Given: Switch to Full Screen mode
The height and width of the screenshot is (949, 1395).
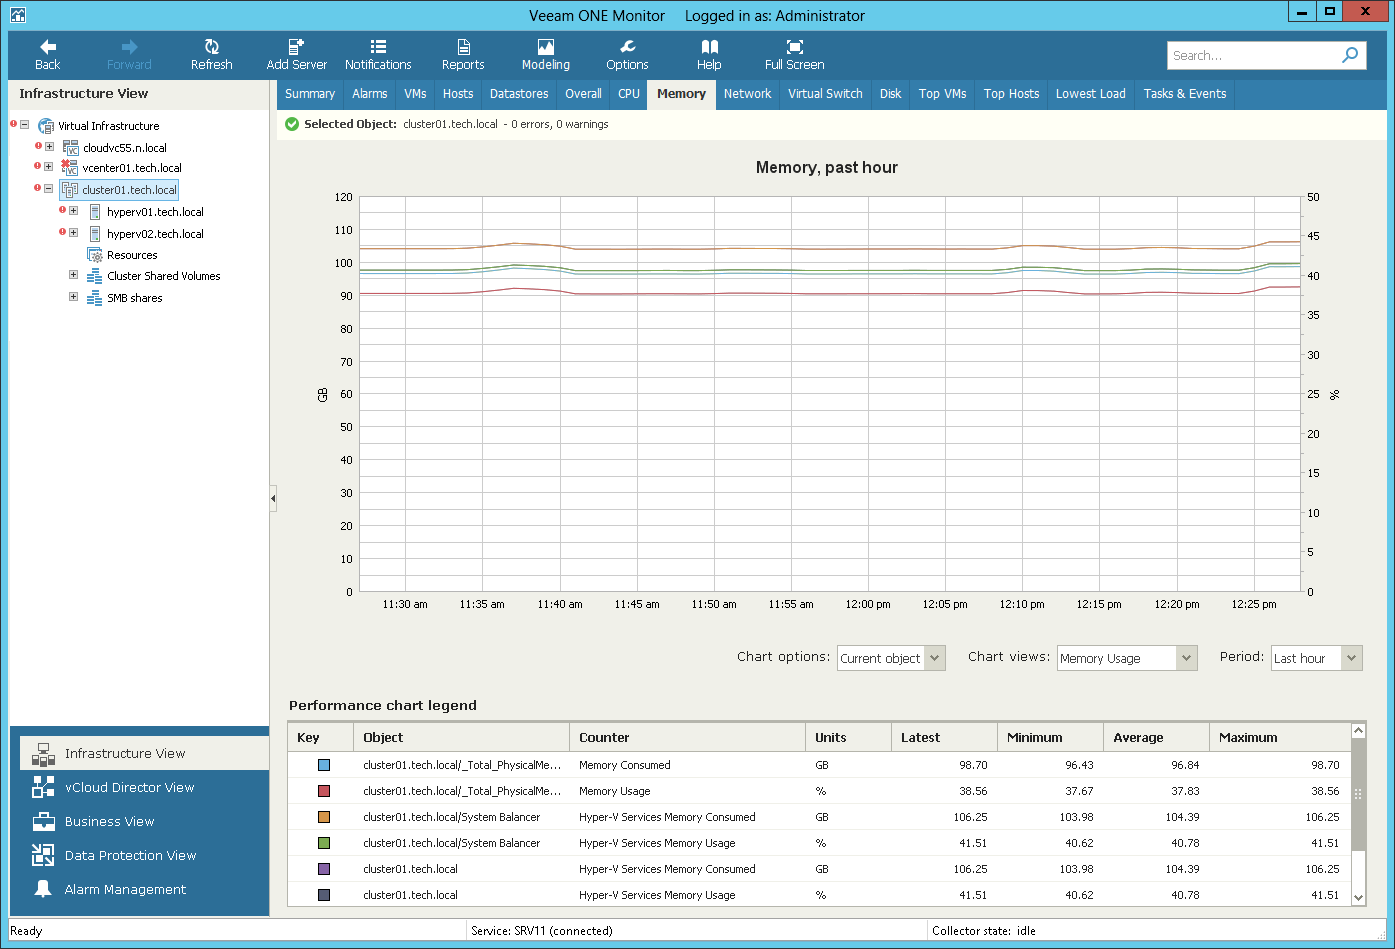Looking at the screenshot, I should click(x=794, y=47).
